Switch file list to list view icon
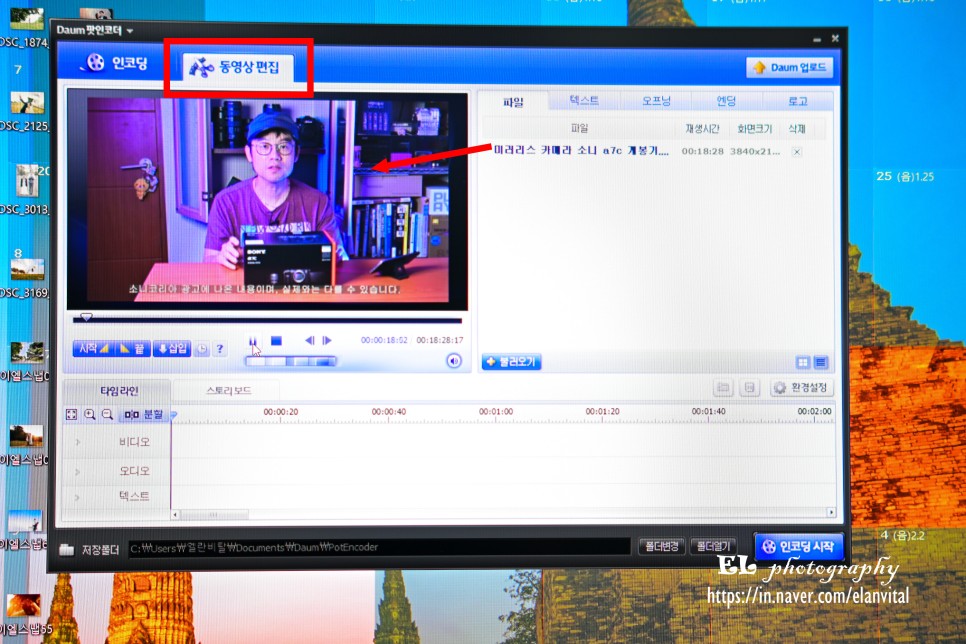 (821, 362)
